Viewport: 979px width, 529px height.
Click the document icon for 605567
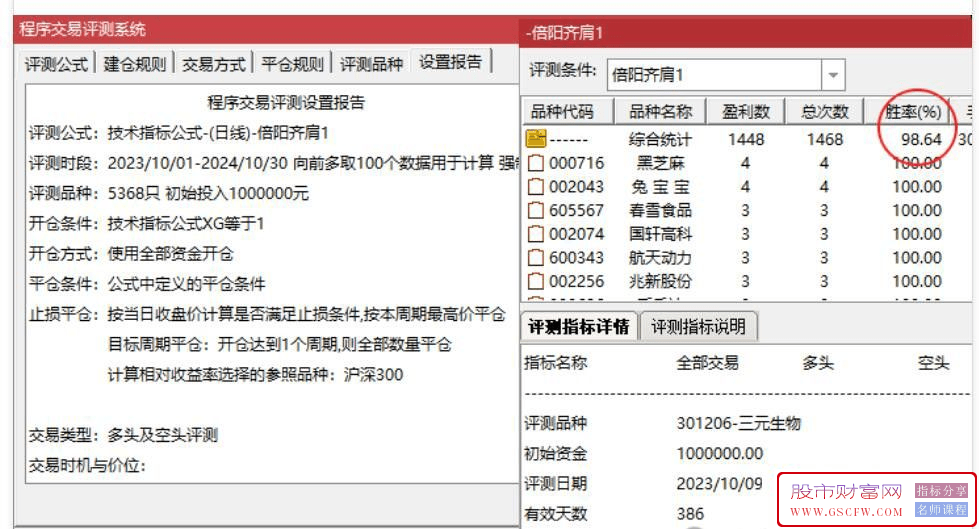[536, 210]
